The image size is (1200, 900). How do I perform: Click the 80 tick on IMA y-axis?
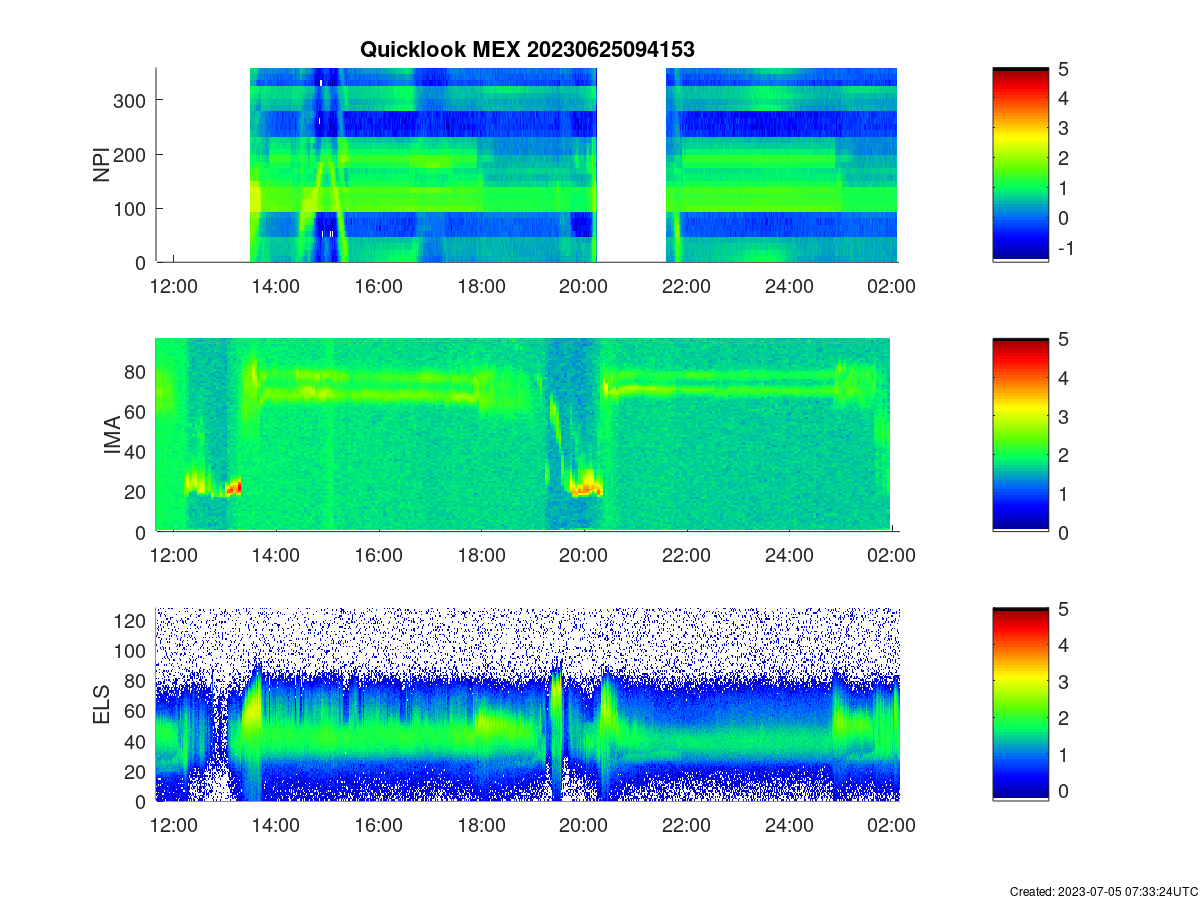coord(137,371)
